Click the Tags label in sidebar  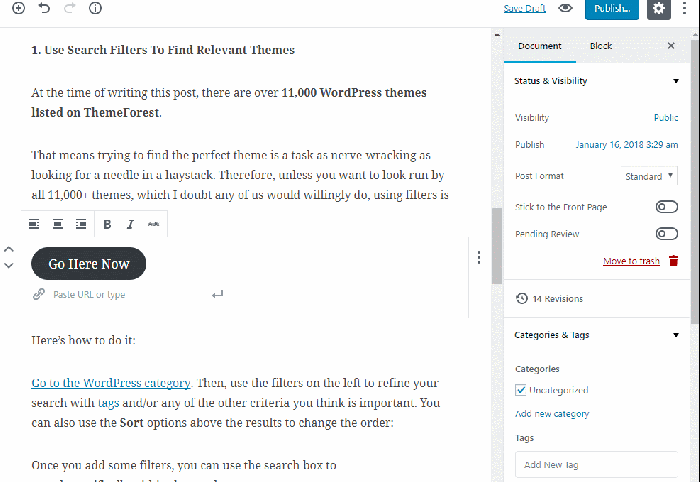point(525,438)
